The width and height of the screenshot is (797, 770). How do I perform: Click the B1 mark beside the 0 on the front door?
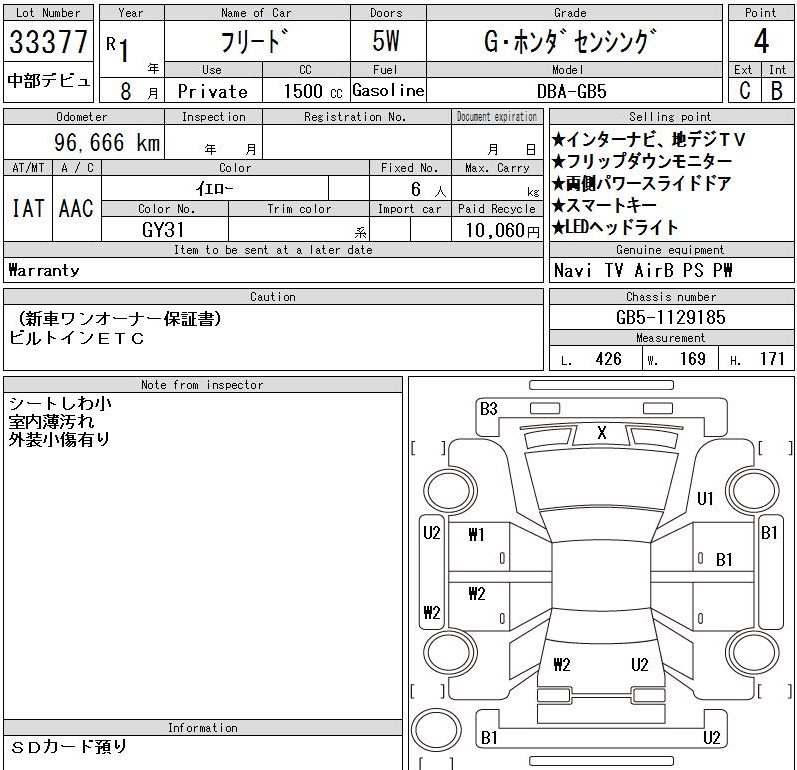click(x=724, y=560)
